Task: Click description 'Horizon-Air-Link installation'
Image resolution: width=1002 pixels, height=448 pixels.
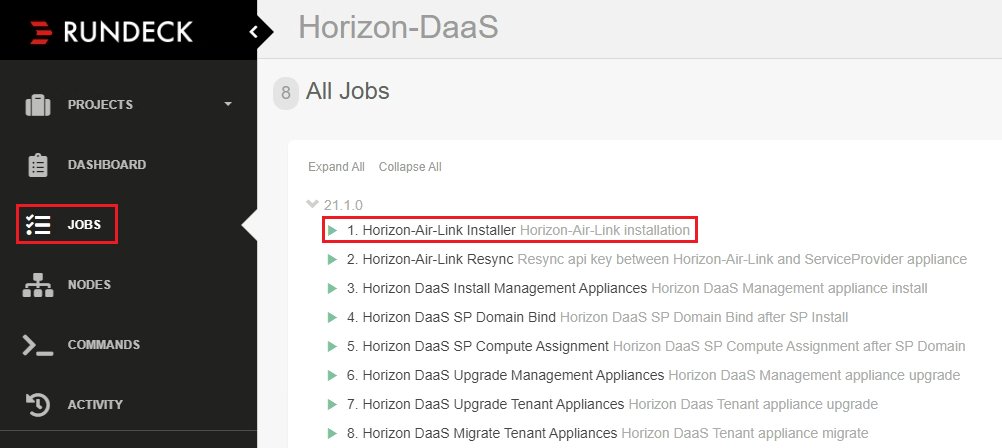Action: pyautogui.click(x=605, y=230)
